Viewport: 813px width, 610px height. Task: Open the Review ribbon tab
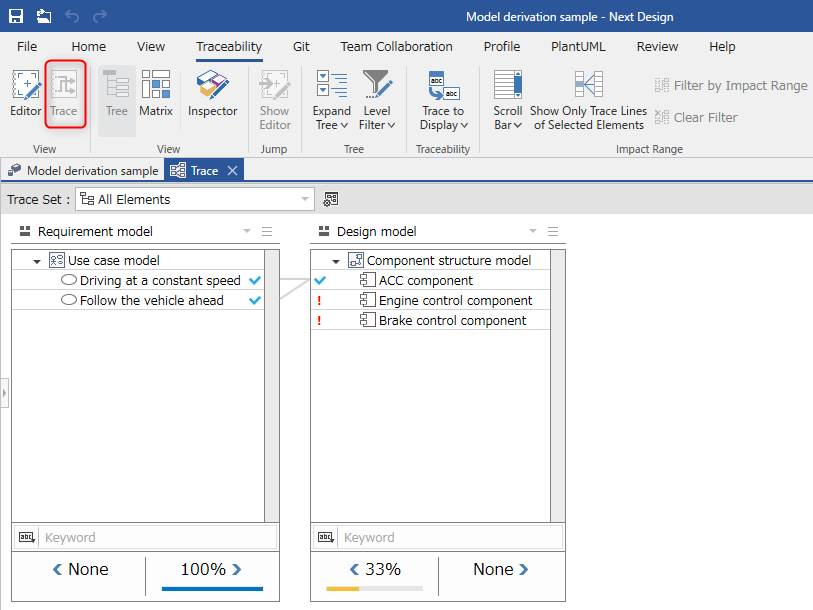(x=657, y=47)
